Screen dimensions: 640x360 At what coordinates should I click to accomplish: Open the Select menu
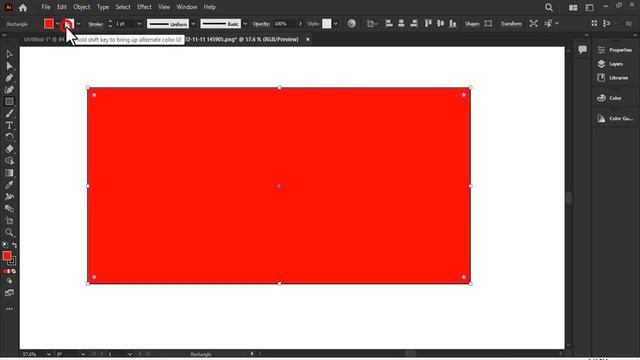pyautogui.click(x=123, y=7)
